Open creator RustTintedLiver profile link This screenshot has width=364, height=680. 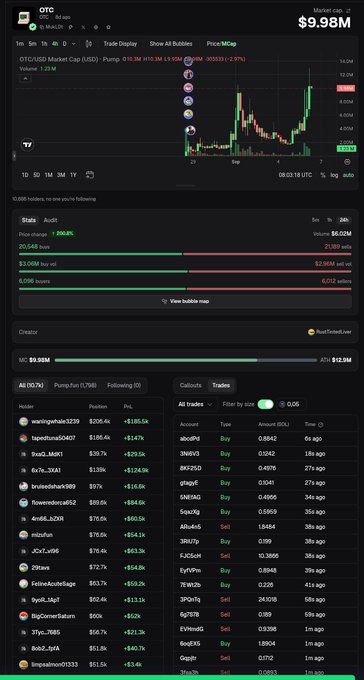(334, 332)
